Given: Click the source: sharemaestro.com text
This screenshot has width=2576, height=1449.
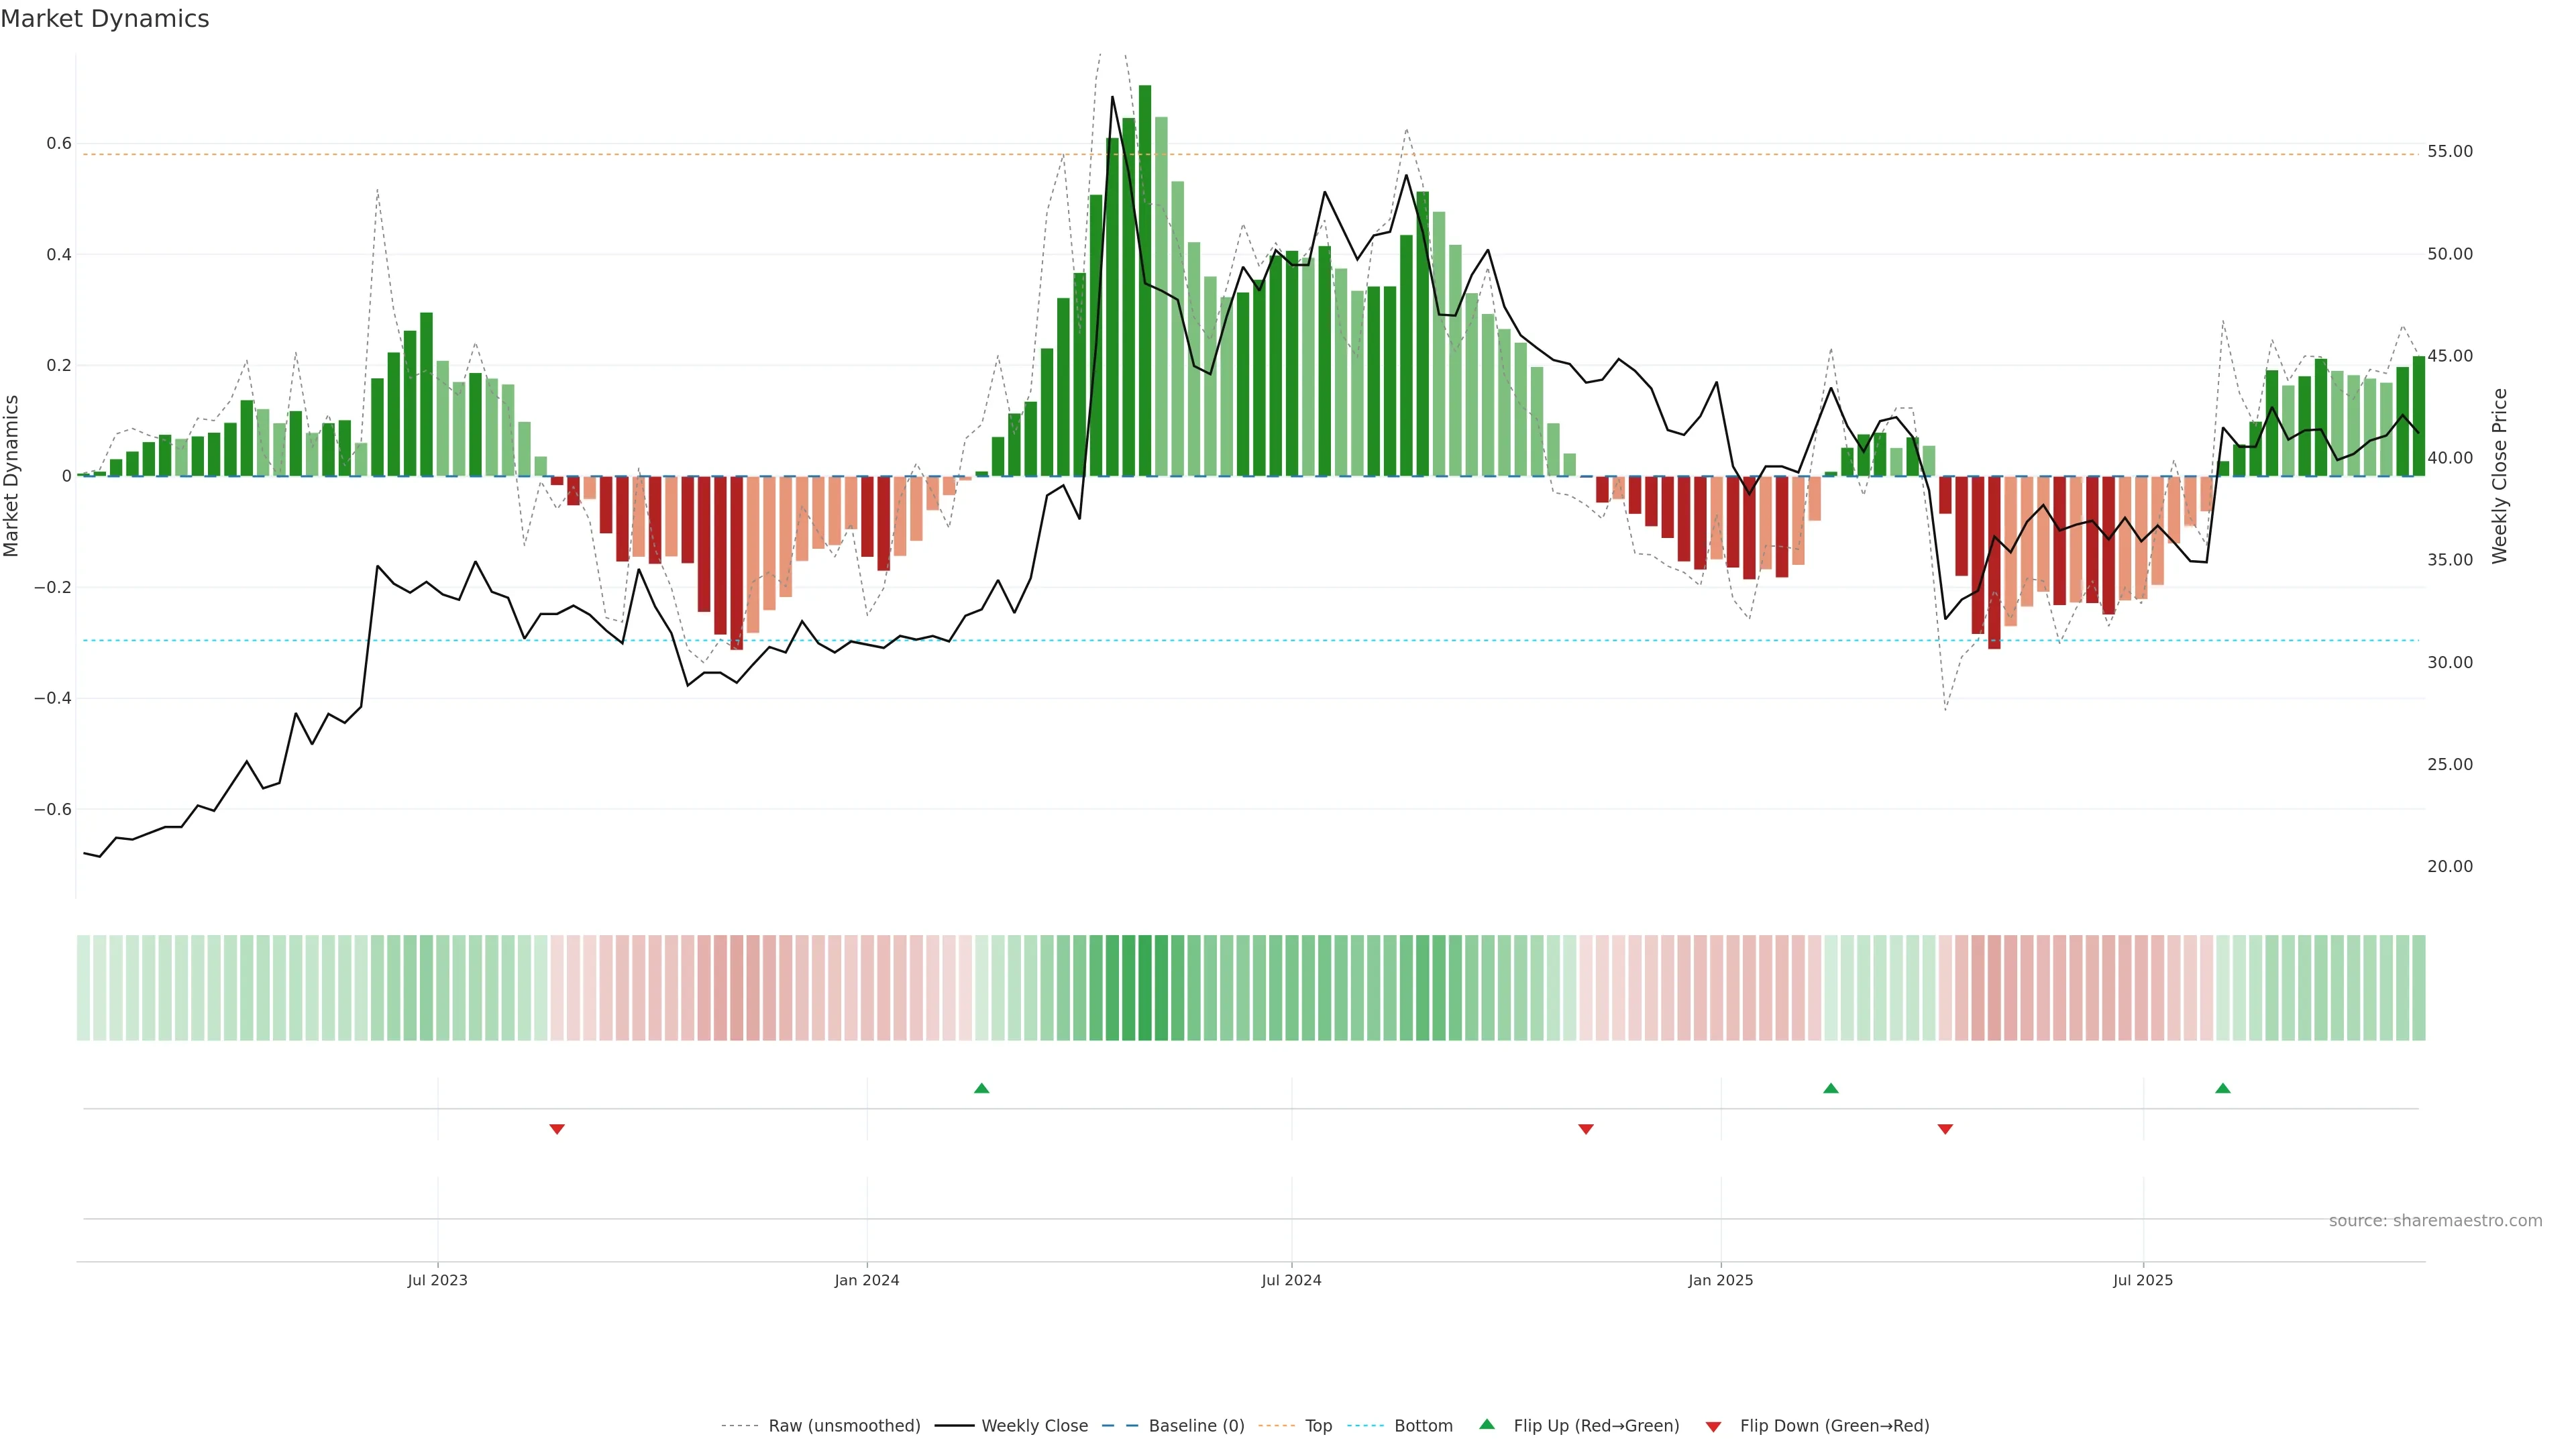Looking at the screenshot, I should coord(2435,1221).
